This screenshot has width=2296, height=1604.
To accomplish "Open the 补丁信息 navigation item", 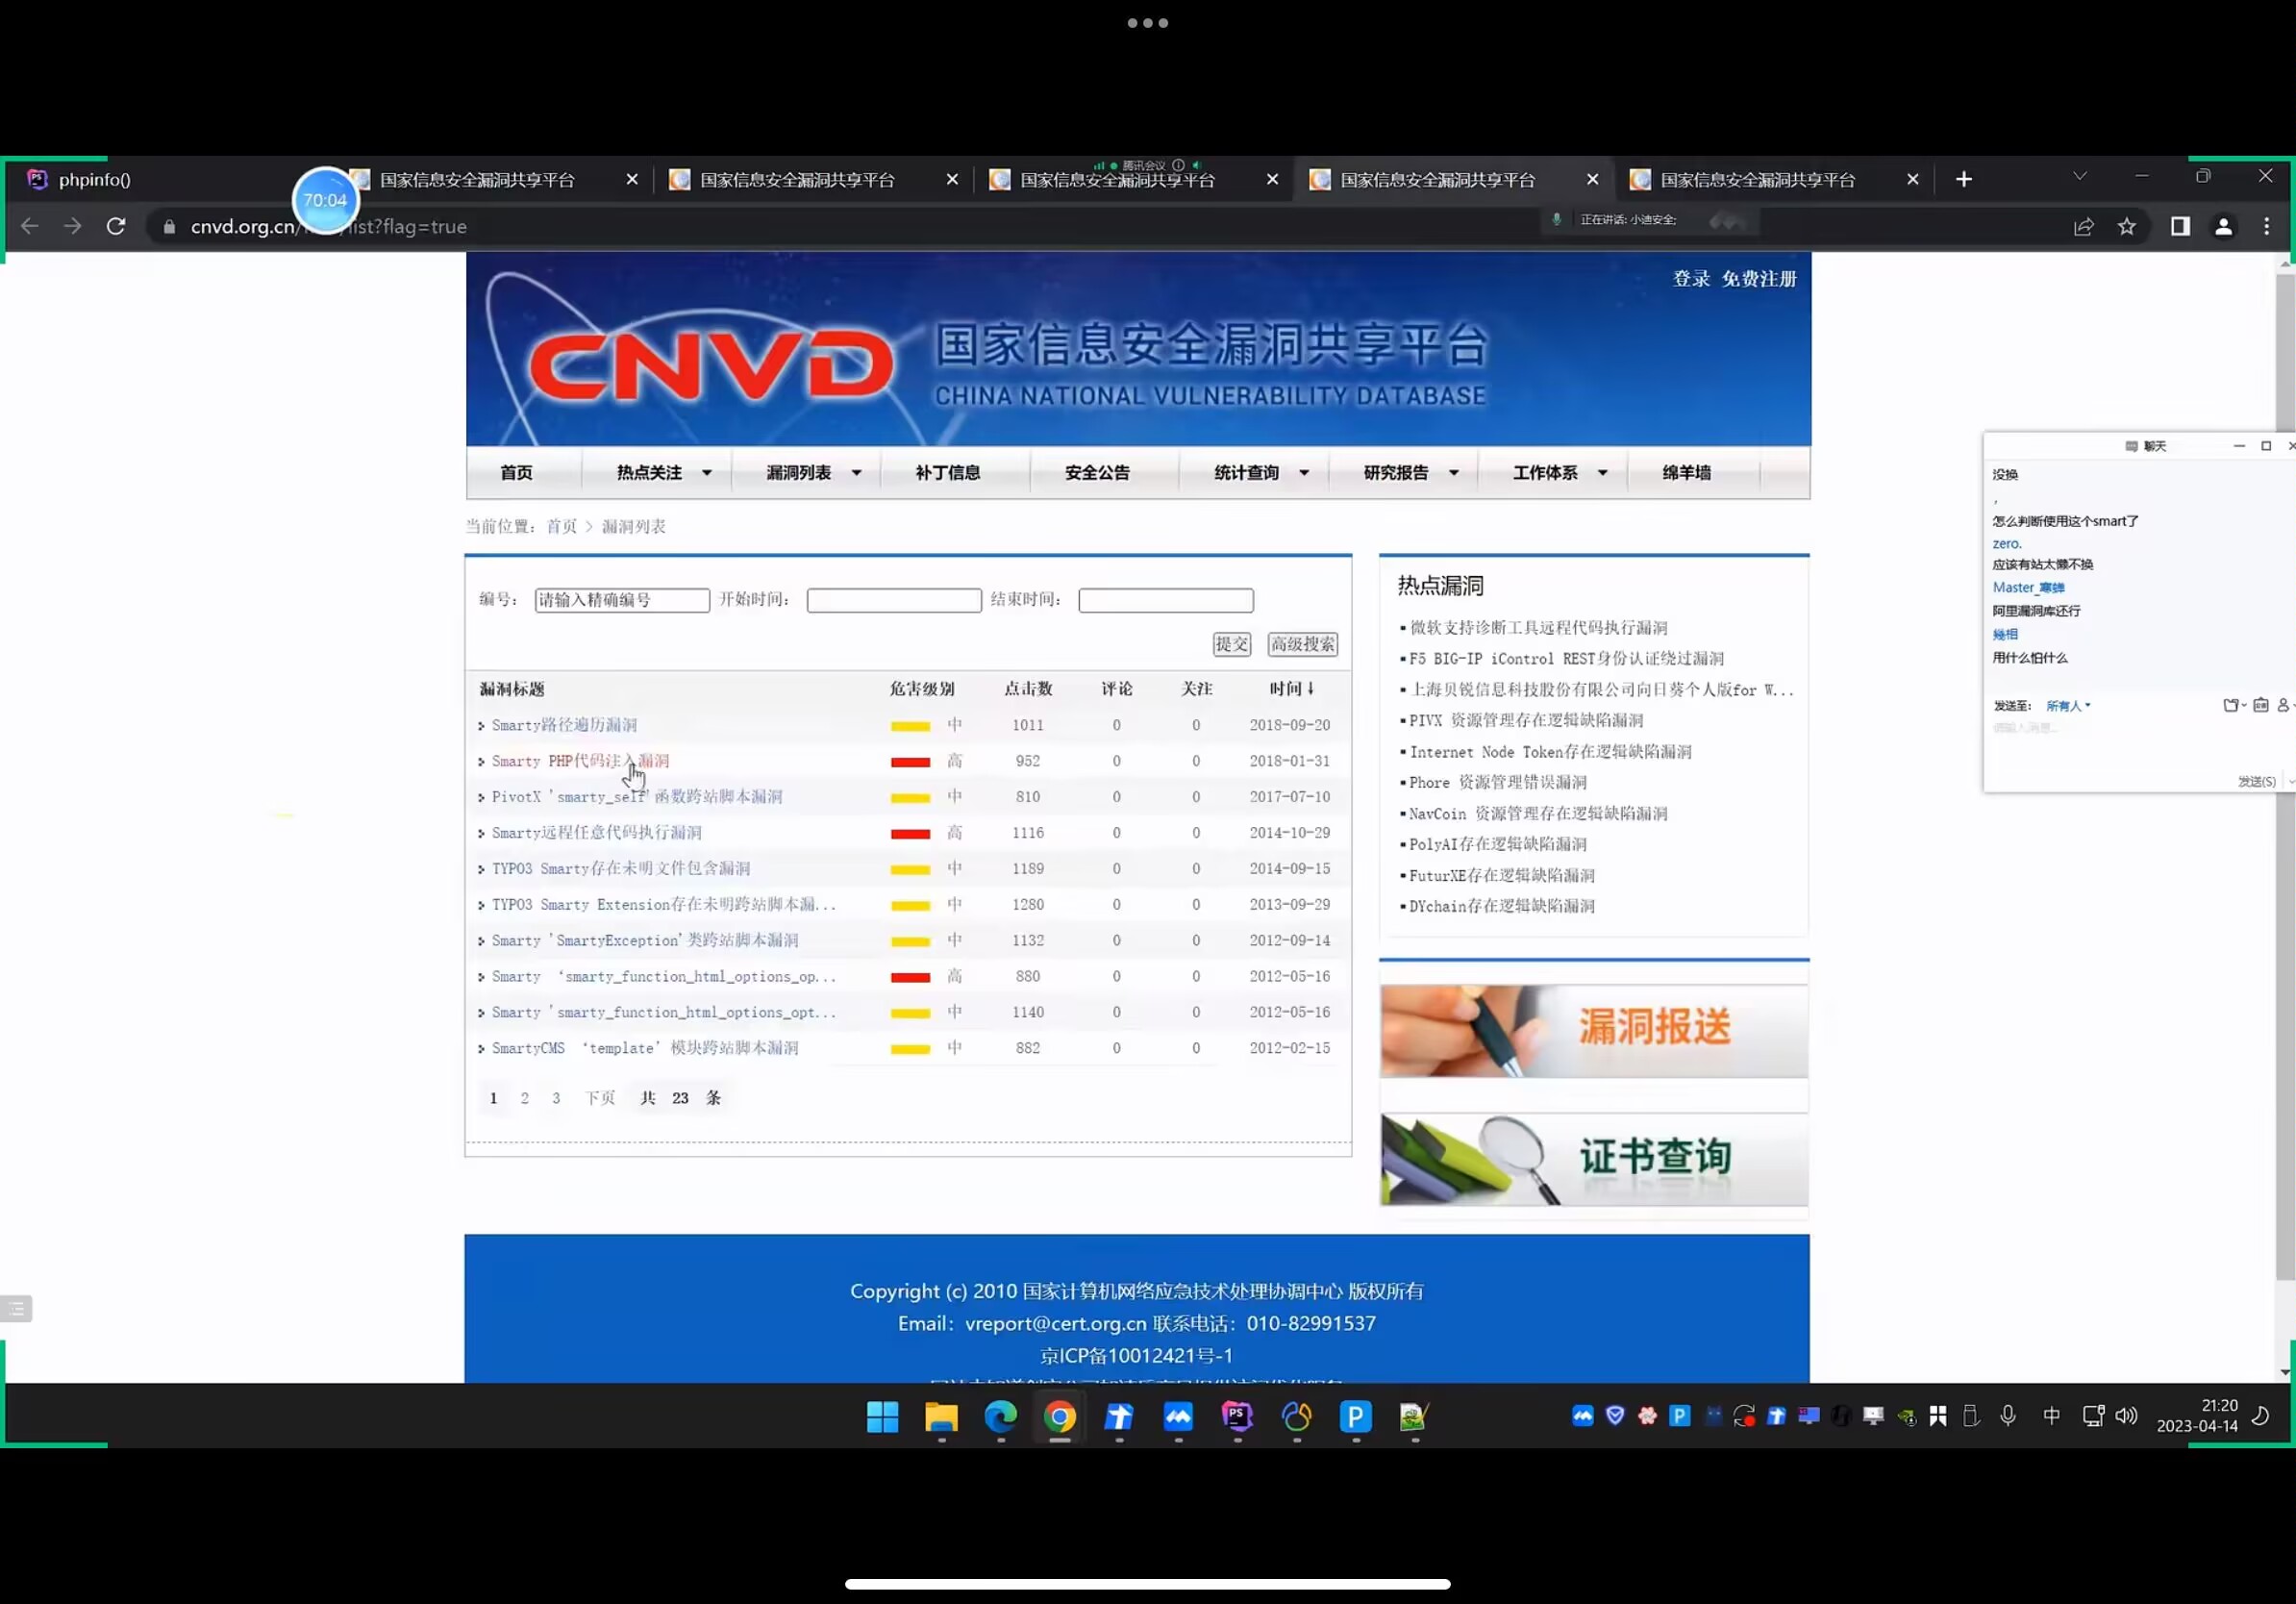I will [947, 472].
